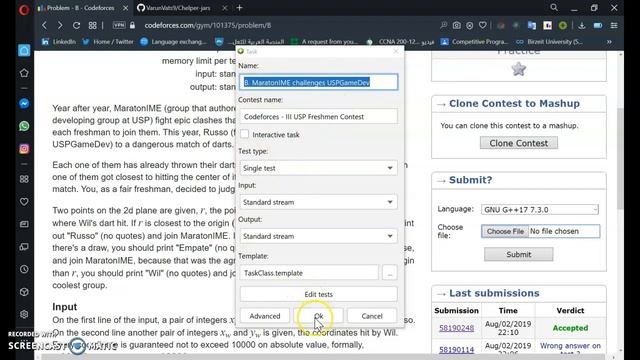
Task: Open the Competitive Programming bookmark
Action: [474, 42]
